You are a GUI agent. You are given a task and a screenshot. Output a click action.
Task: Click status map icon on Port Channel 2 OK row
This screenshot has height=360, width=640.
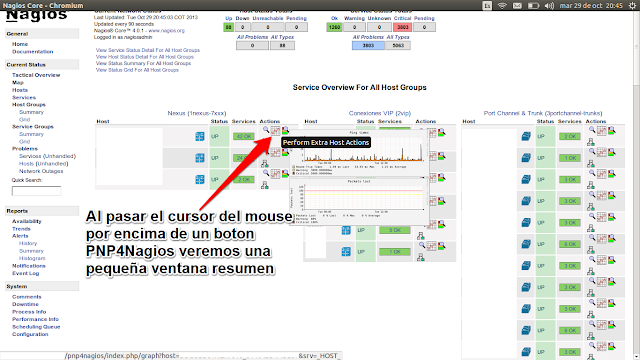591,142
